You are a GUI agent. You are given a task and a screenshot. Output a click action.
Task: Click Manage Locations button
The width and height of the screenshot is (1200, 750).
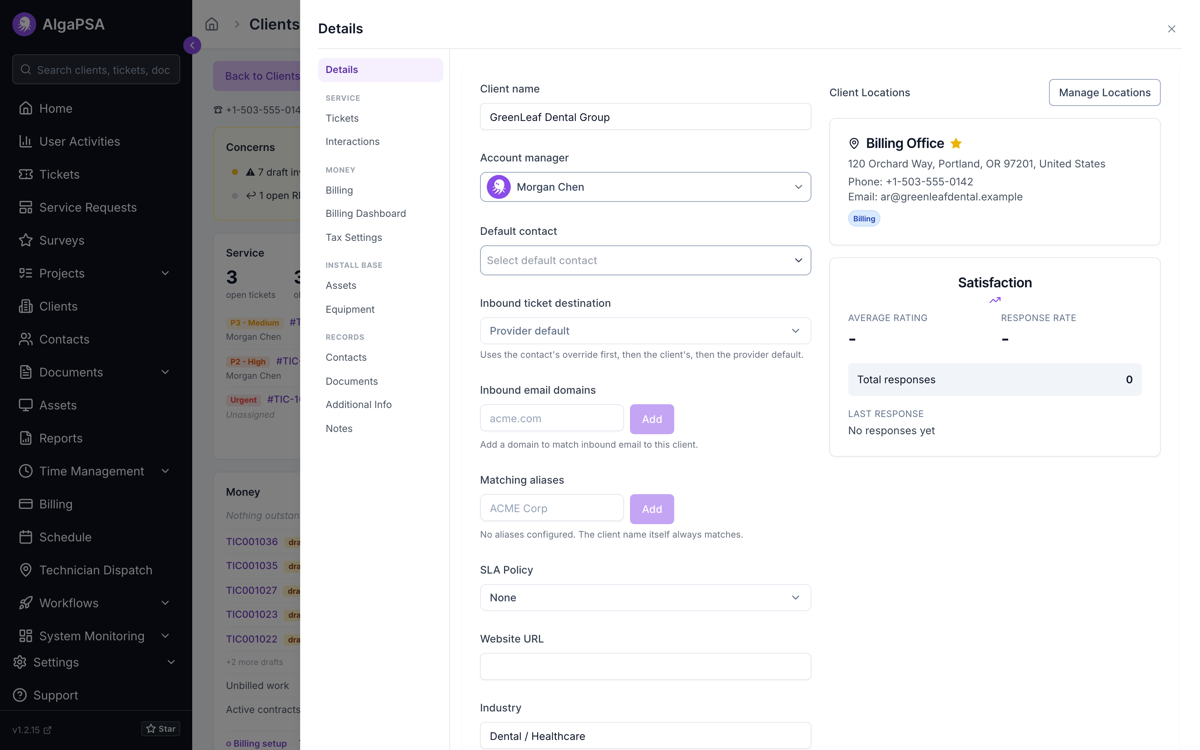click(1104, 92)
